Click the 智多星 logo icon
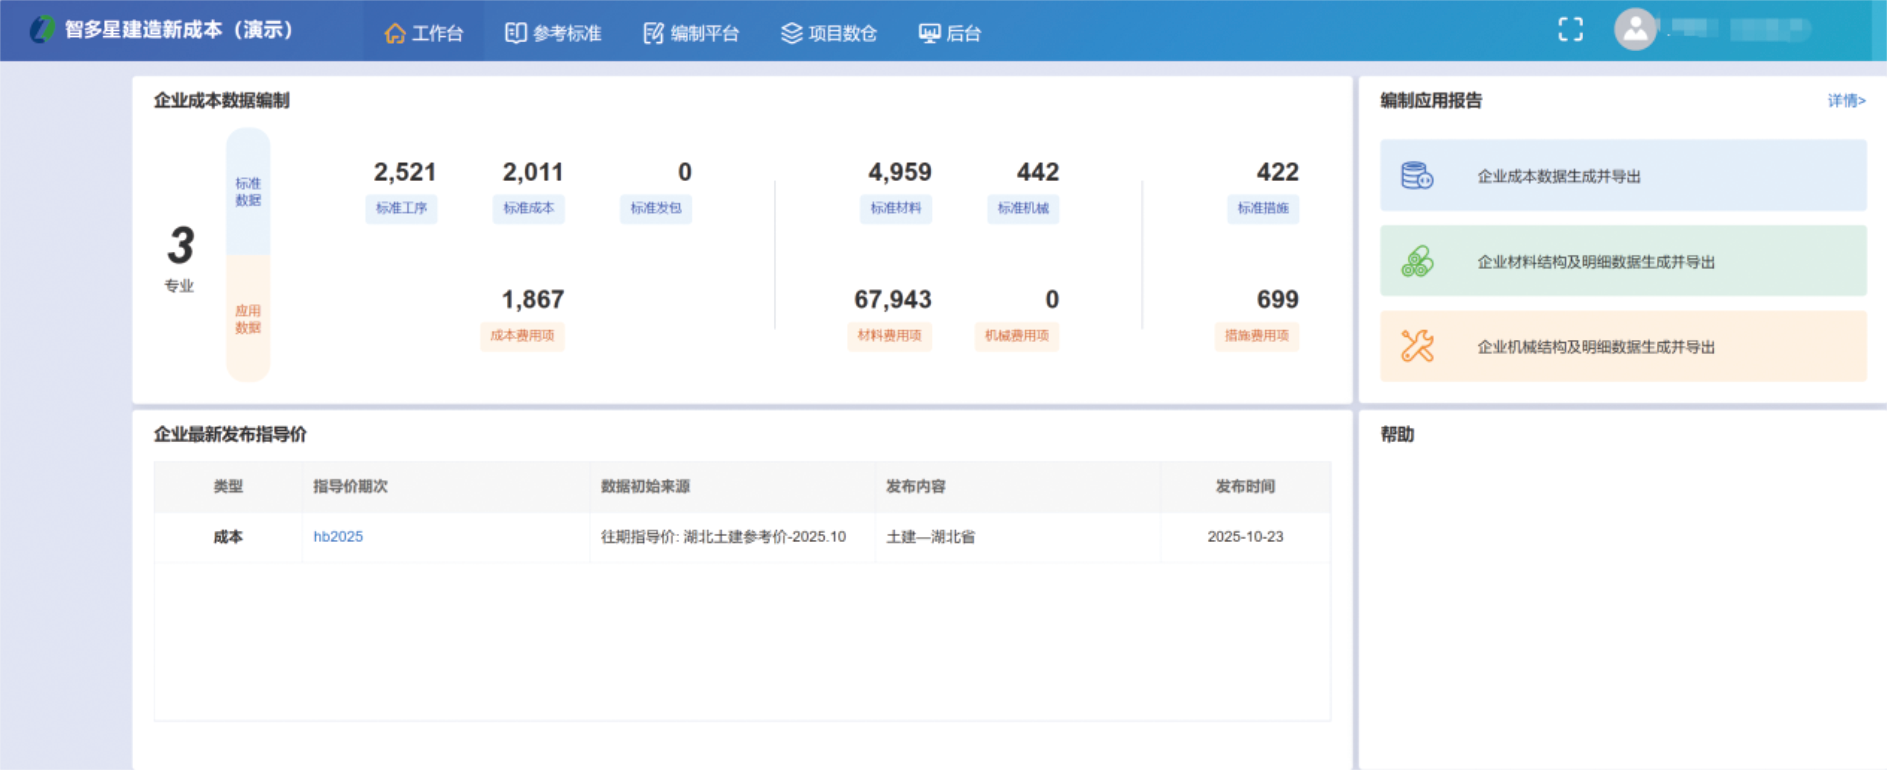Screen dimensions: 1887x770 pyautogui.click(x=42, y=30)
